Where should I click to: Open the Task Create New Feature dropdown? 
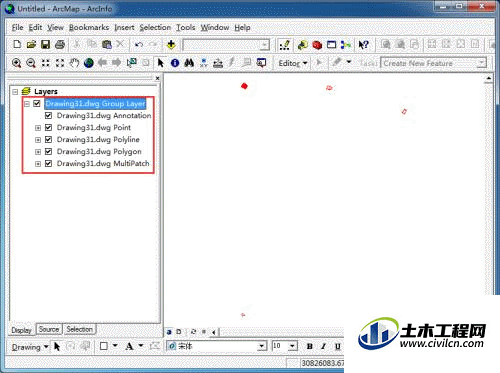click(x=481, y=63)
